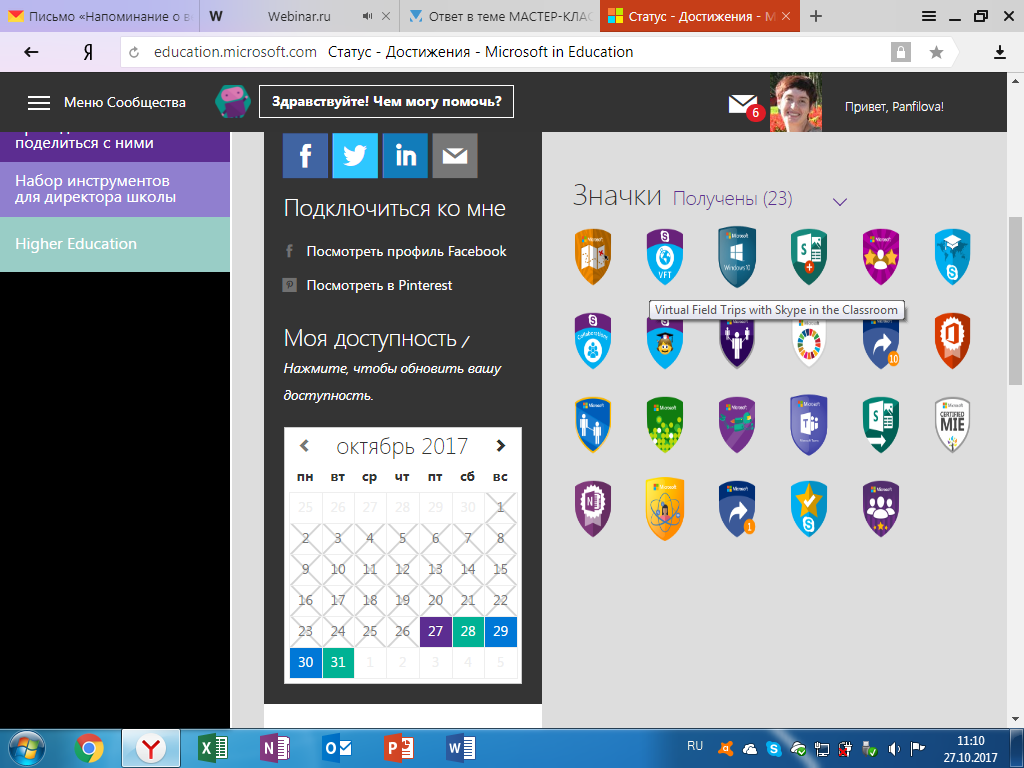This screenshot has width=1024, height=768.
Task: Click the green S badge with arrow
Action: point(880,424)
